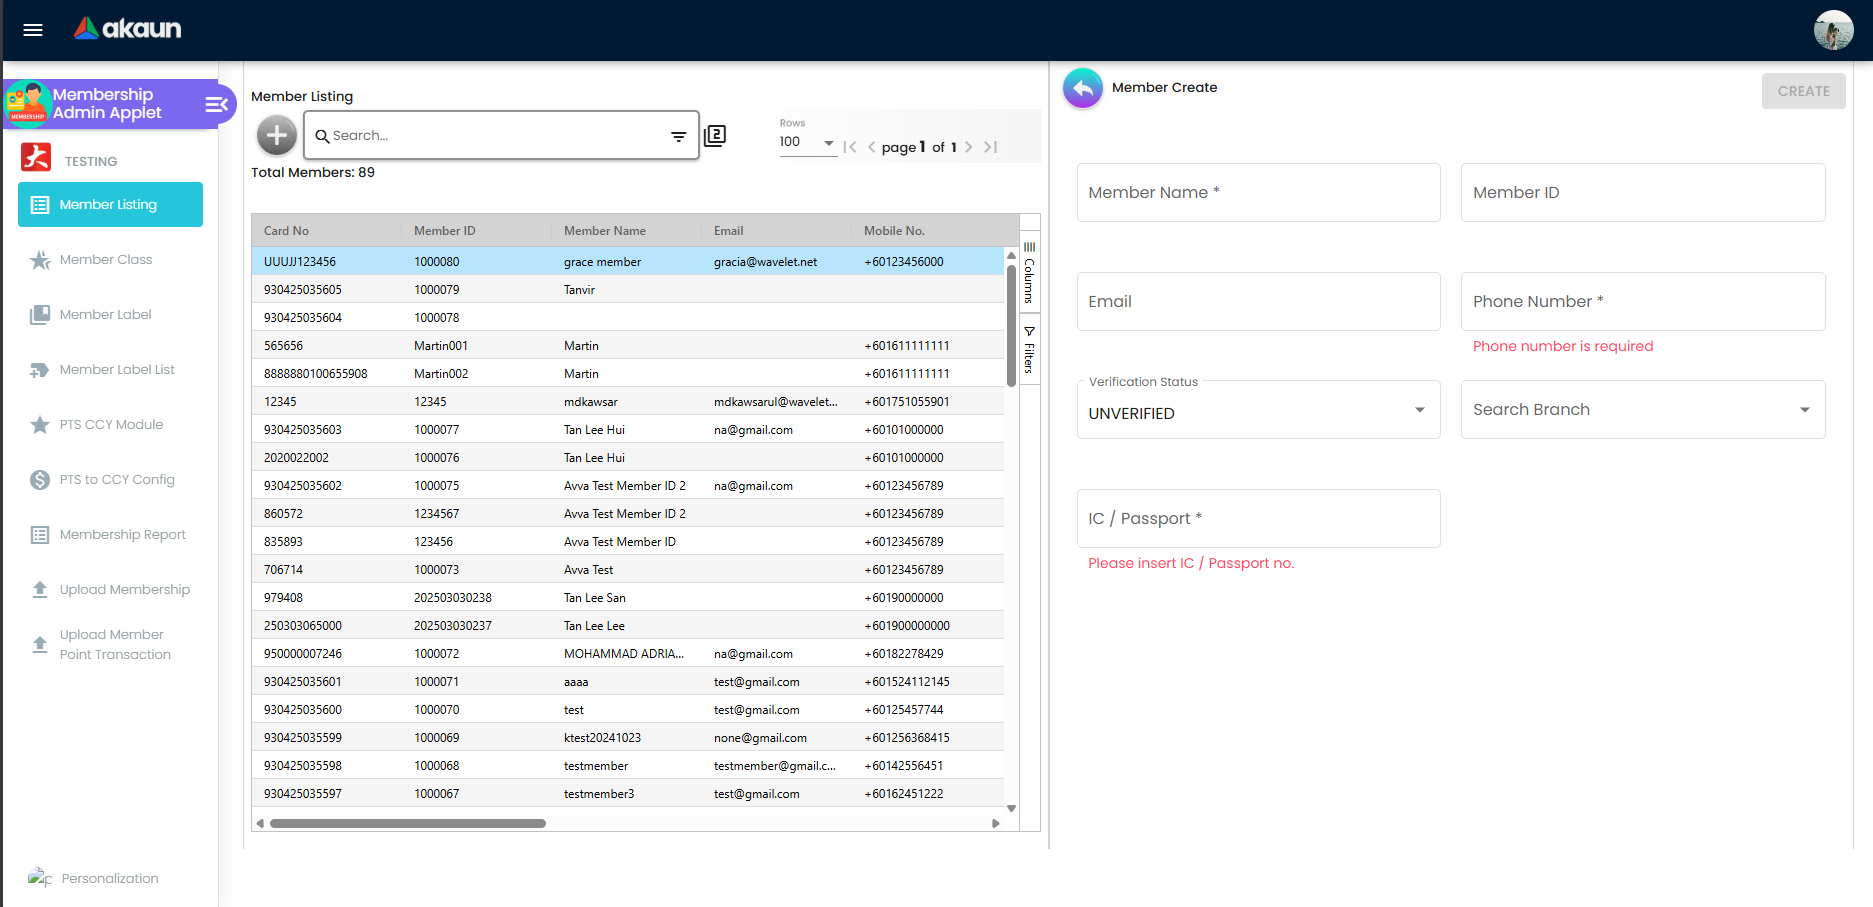
Task: Click the Upload Membership upload icon
Action: 40,590
